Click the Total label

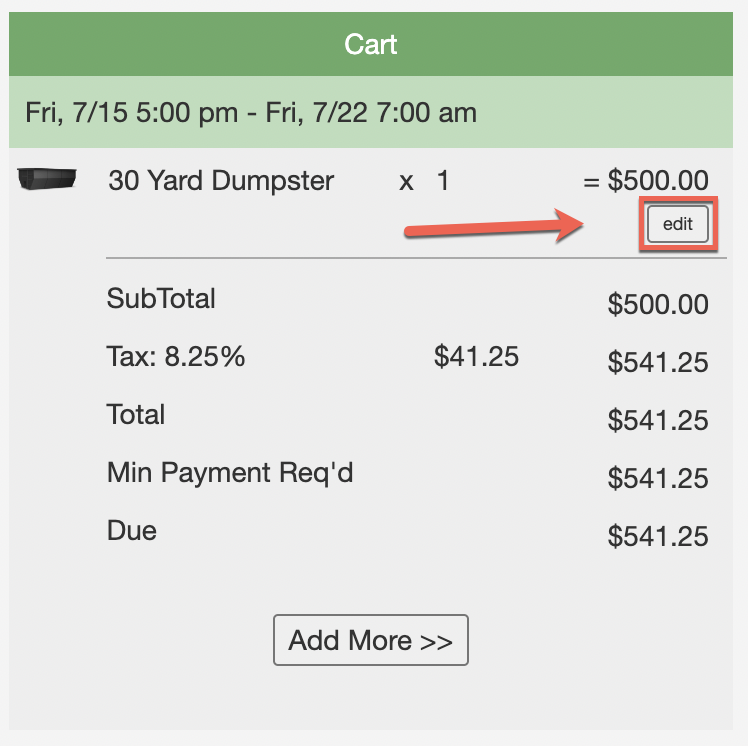(x=136, y=414)
